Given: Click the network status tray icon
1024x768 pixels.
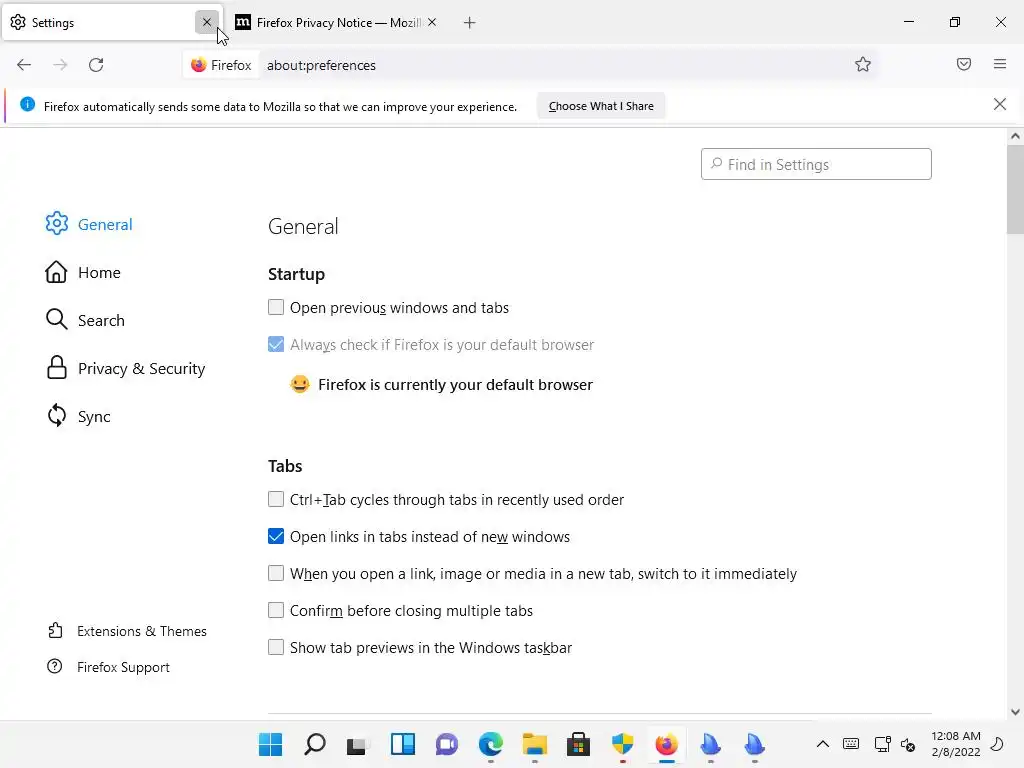Looking at the screenshot, I should (x=882, y=744).
